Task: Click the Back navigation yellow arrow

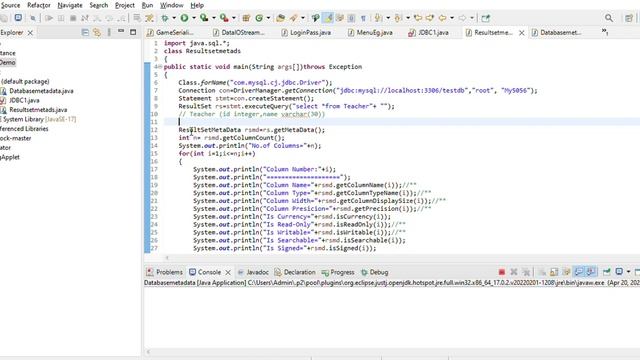Action: tap(442, 18)
